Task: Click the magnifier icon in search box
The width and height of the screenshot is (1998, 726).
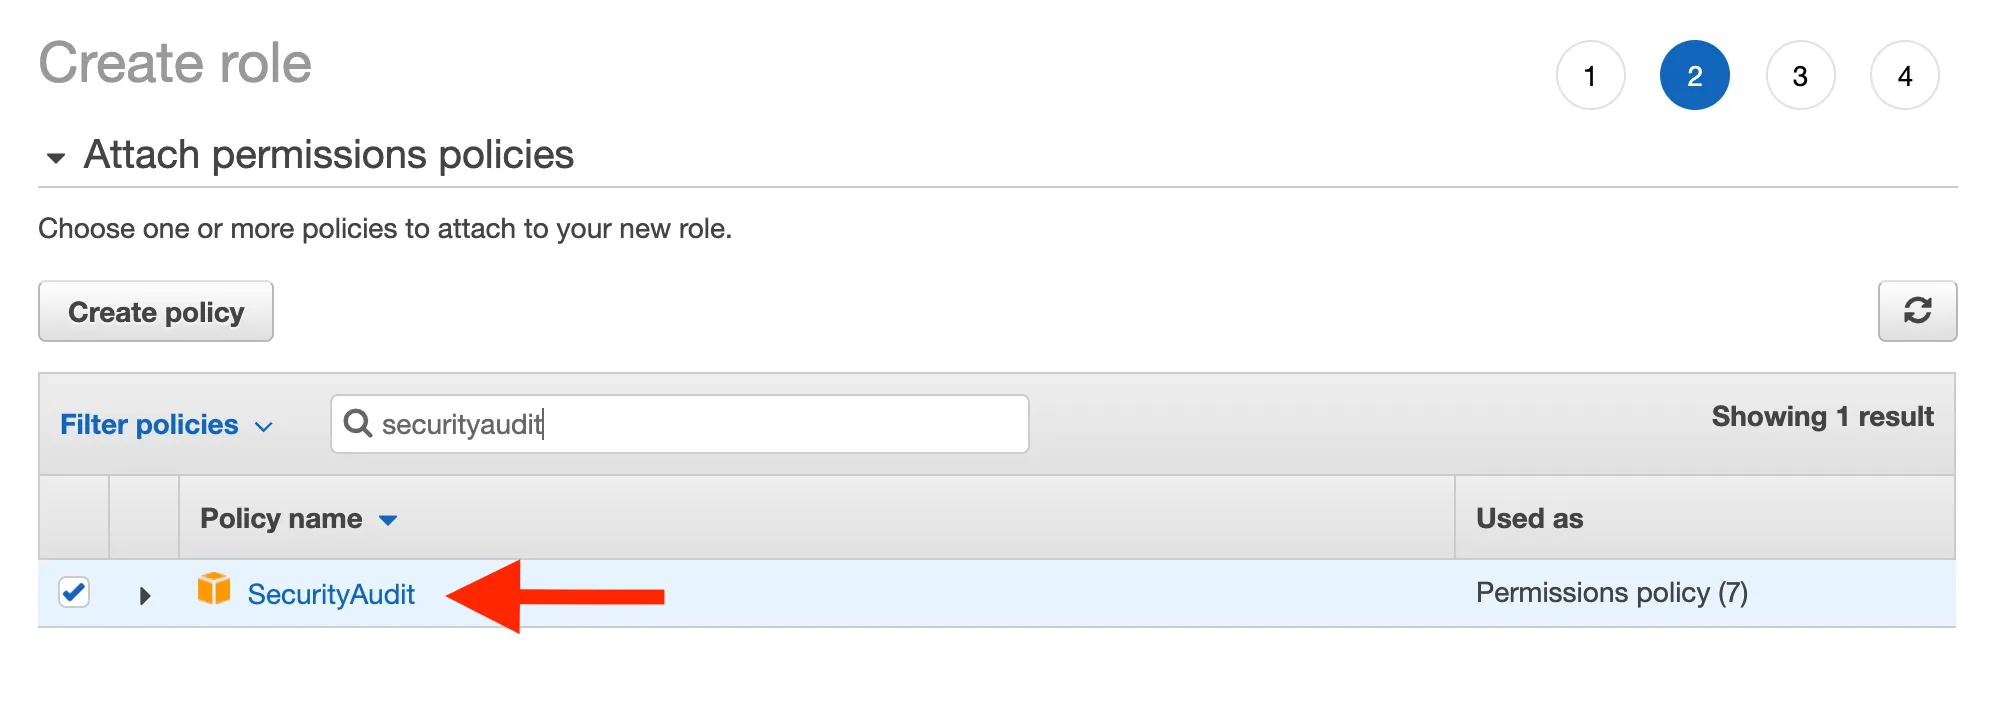Action: click(x=357, y=423)
